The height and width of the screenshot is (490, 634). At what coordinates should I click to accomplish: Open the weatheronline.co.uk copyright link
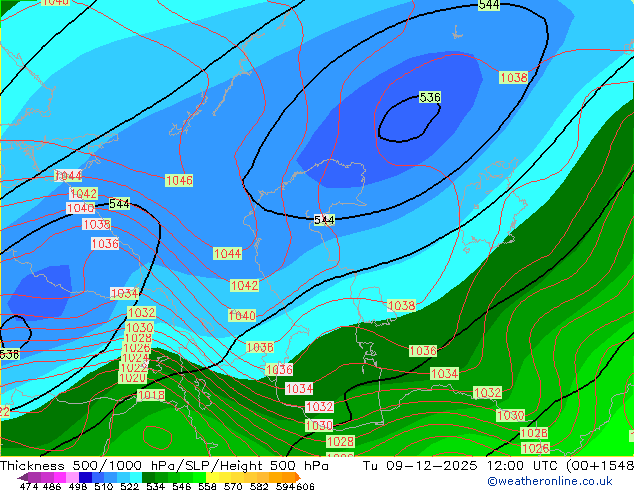tap(550, 481)
